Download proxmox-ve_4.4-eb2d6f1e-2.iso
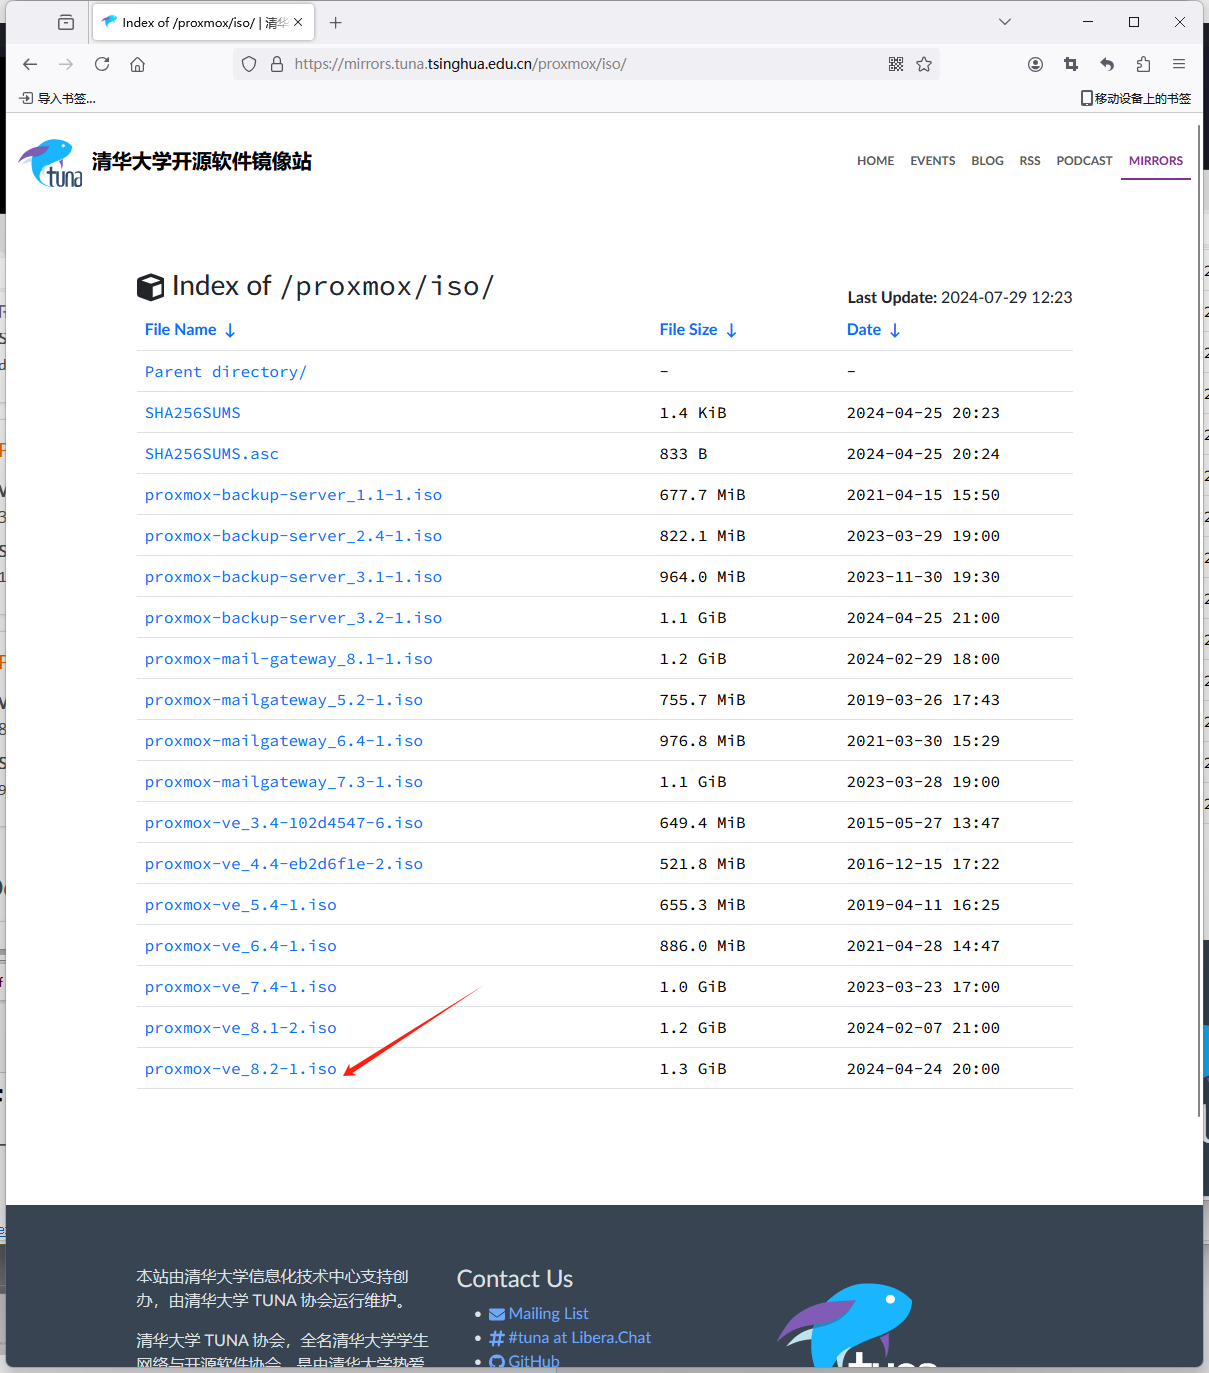This screenshot has height=1373, width=1209. (x=284, y=864)
